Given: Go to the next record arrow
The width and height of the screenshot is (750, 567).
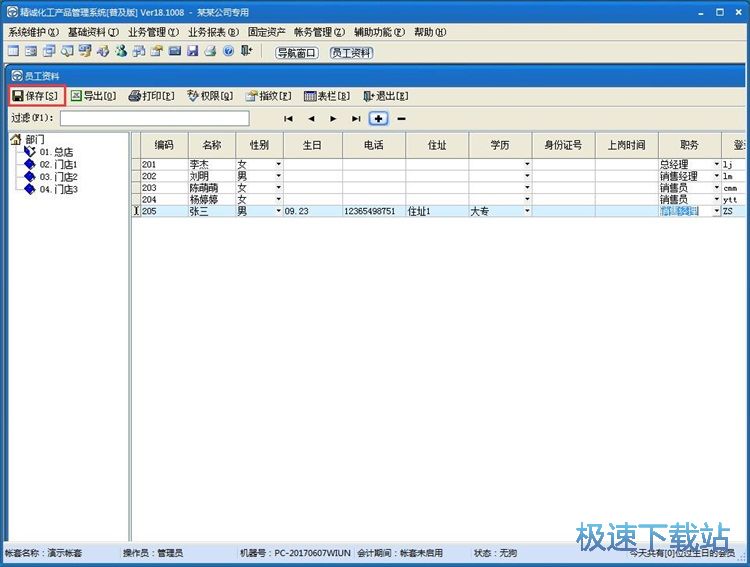Looking at the screenshot, I should pos(333,118).
